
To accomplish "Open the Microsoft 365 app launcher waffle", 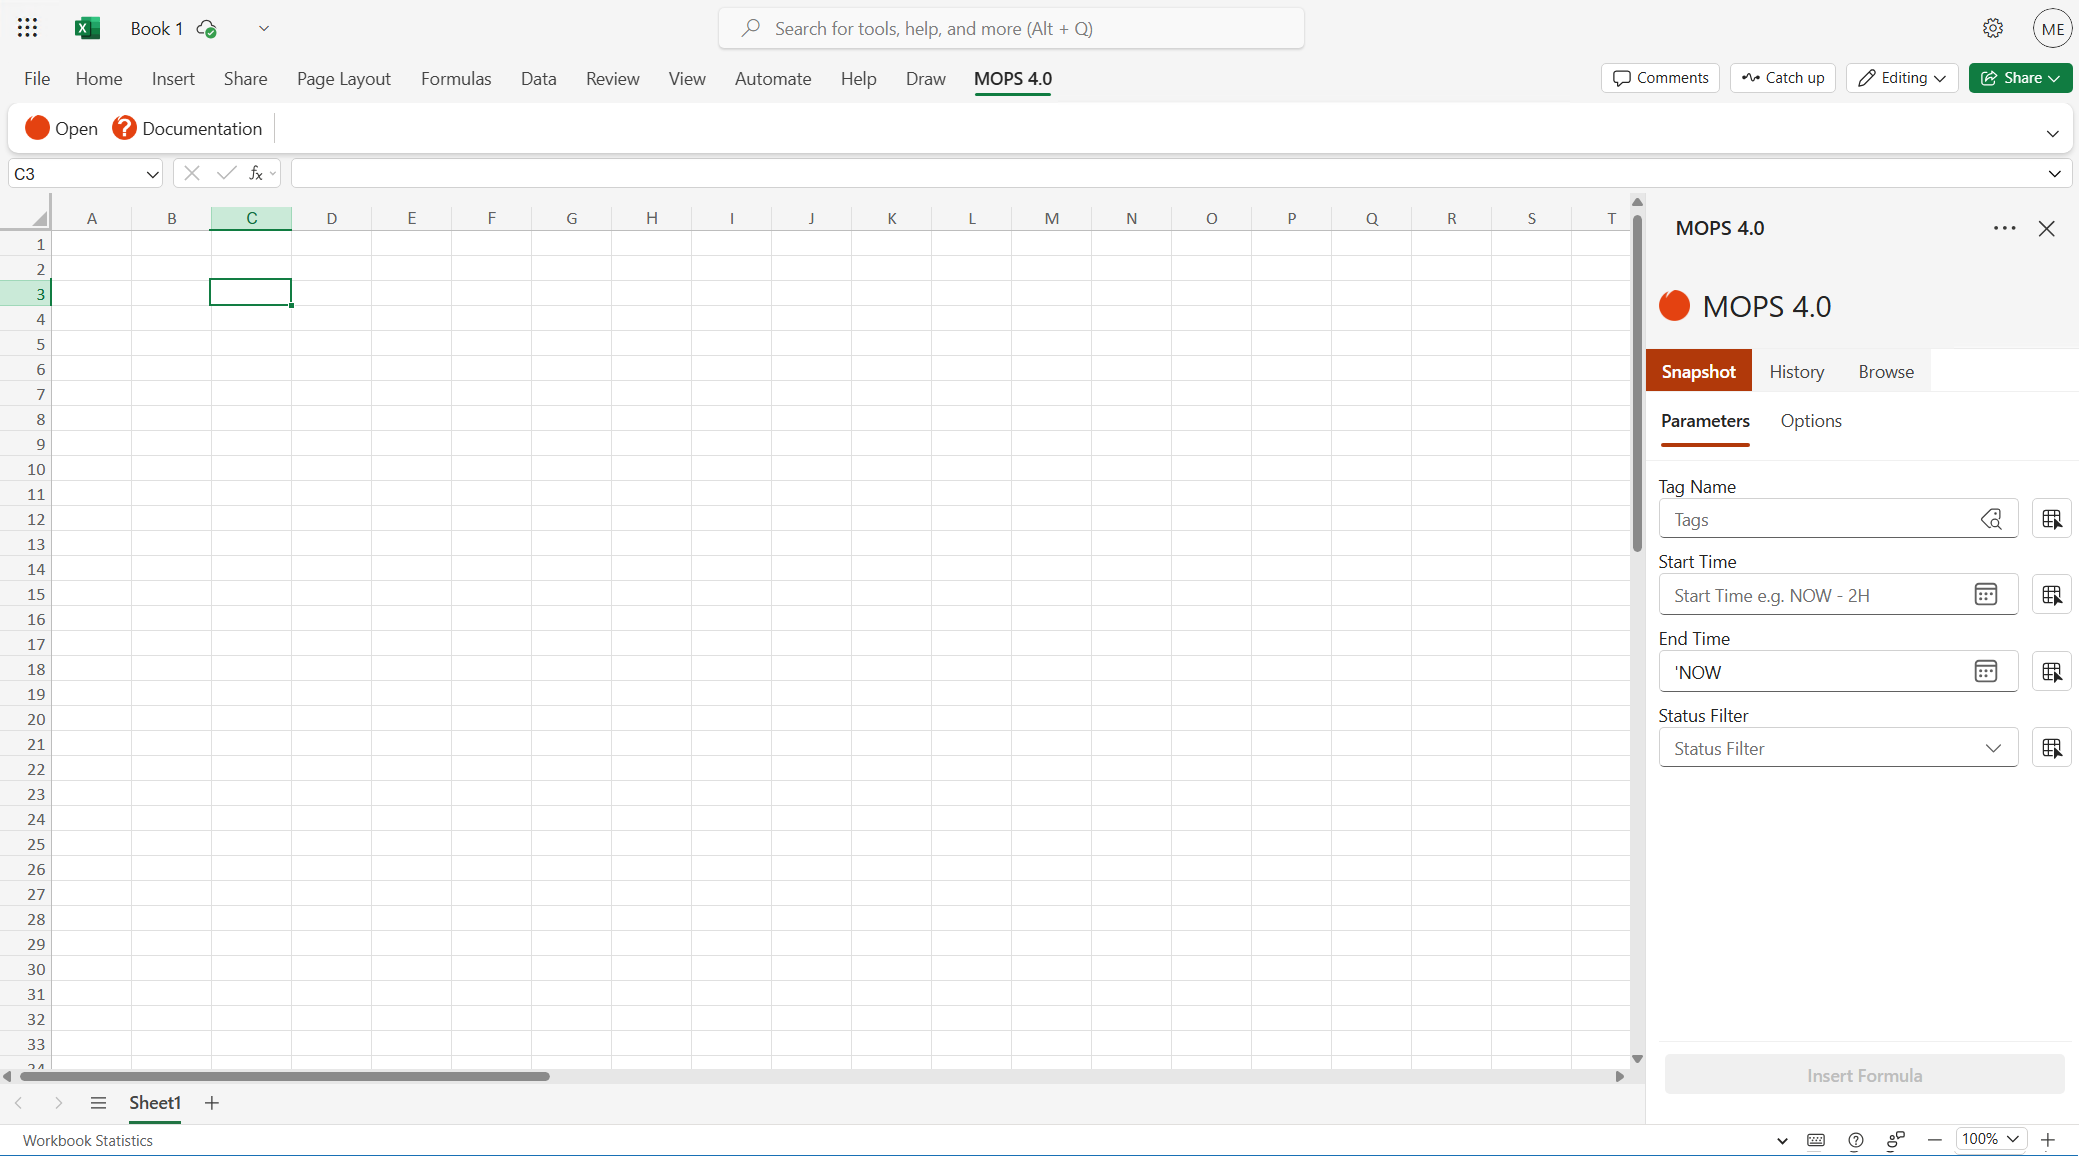I will tap(27, 28).
